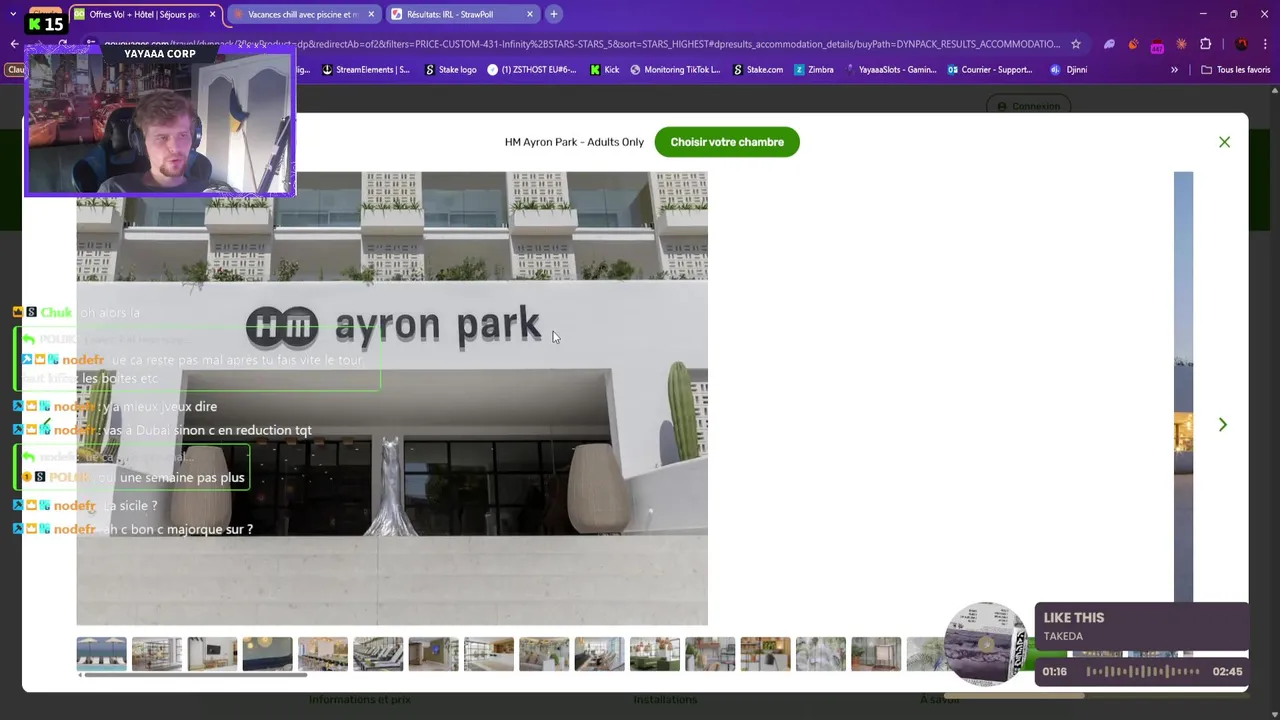1280x720 pixels.
Task: Open the Installations tab behind the gallery
Action: coord(665,700)
